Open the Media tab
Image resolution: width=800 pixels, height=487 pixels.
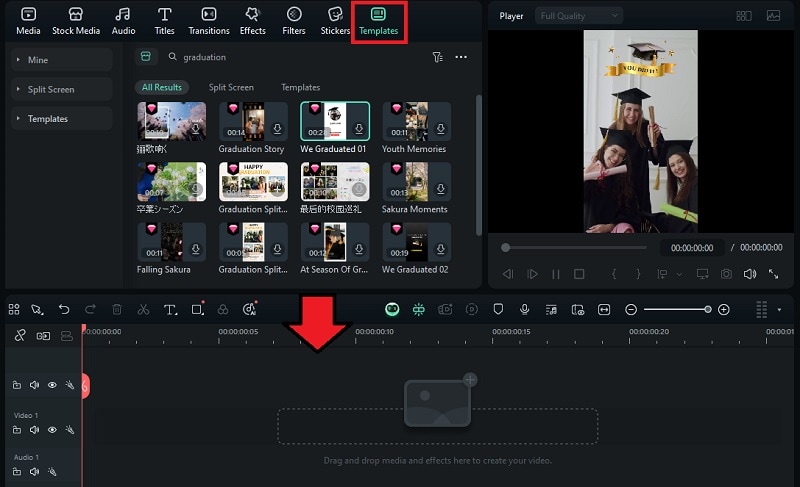click(28, 21)
